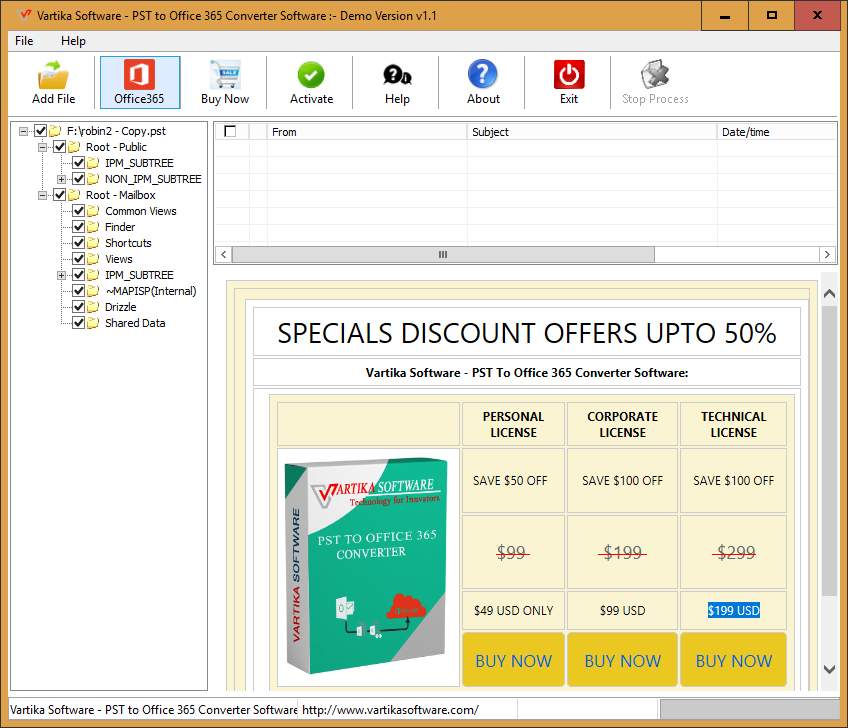The width and height of the screenshot is (848, 728).
Task: Click folder icon beside Shared Data
Action: point(93,323)
